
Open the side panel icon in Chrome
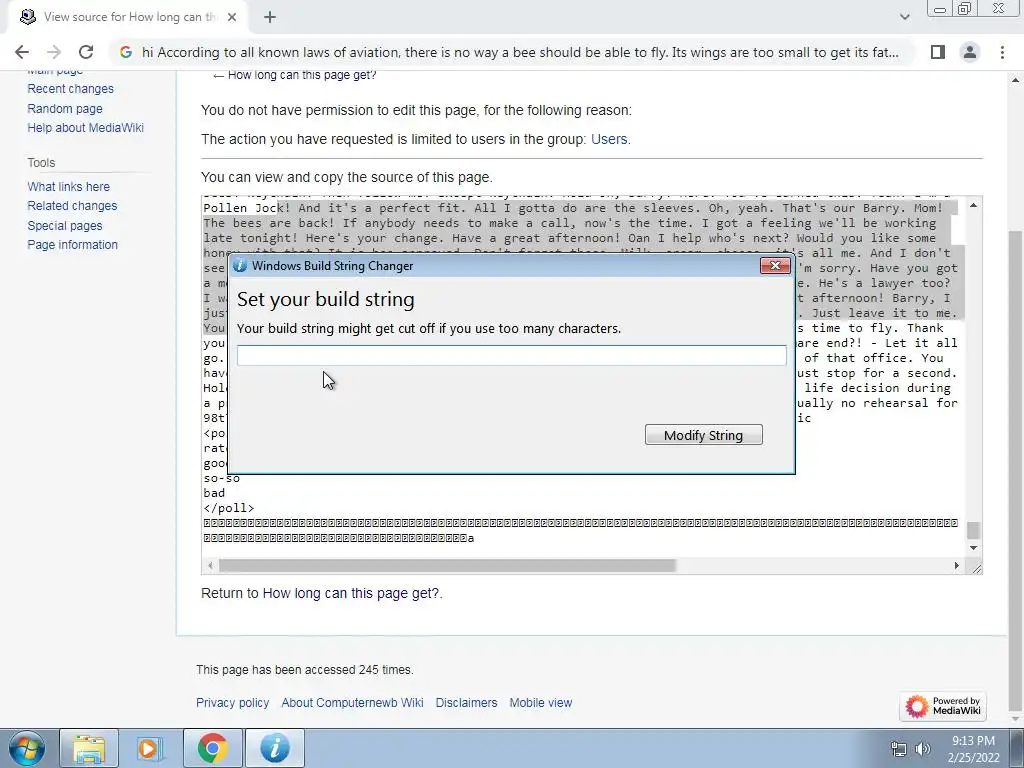click(x=938, y=52)
